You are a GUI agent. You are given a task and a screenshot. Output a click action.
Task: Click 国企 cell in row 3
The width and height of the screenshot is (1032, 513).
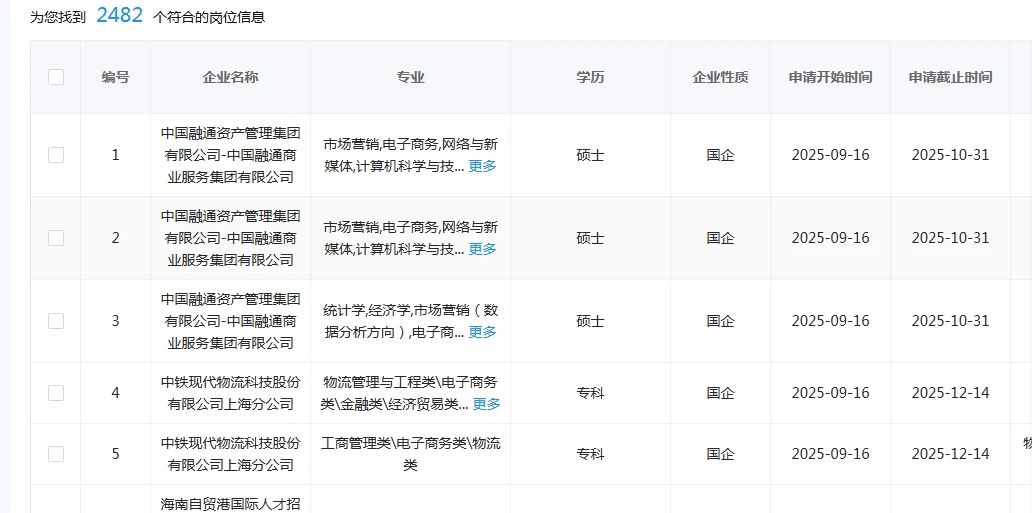(x=720, y=321)
